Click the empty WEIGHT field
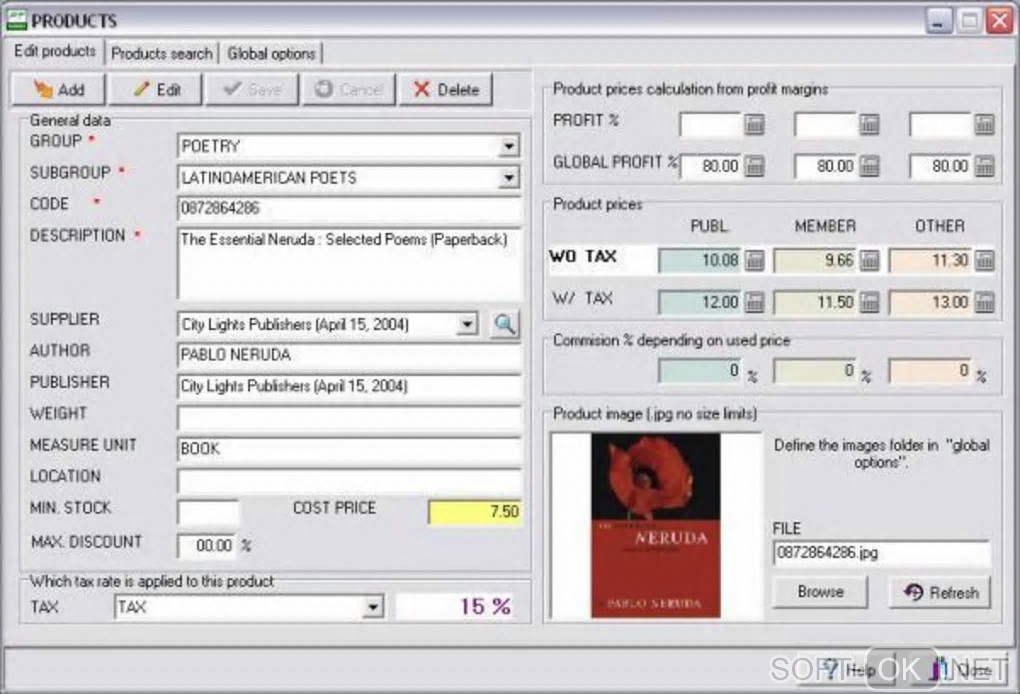This screenshot has width=1020, height=694. pos(349,418)
